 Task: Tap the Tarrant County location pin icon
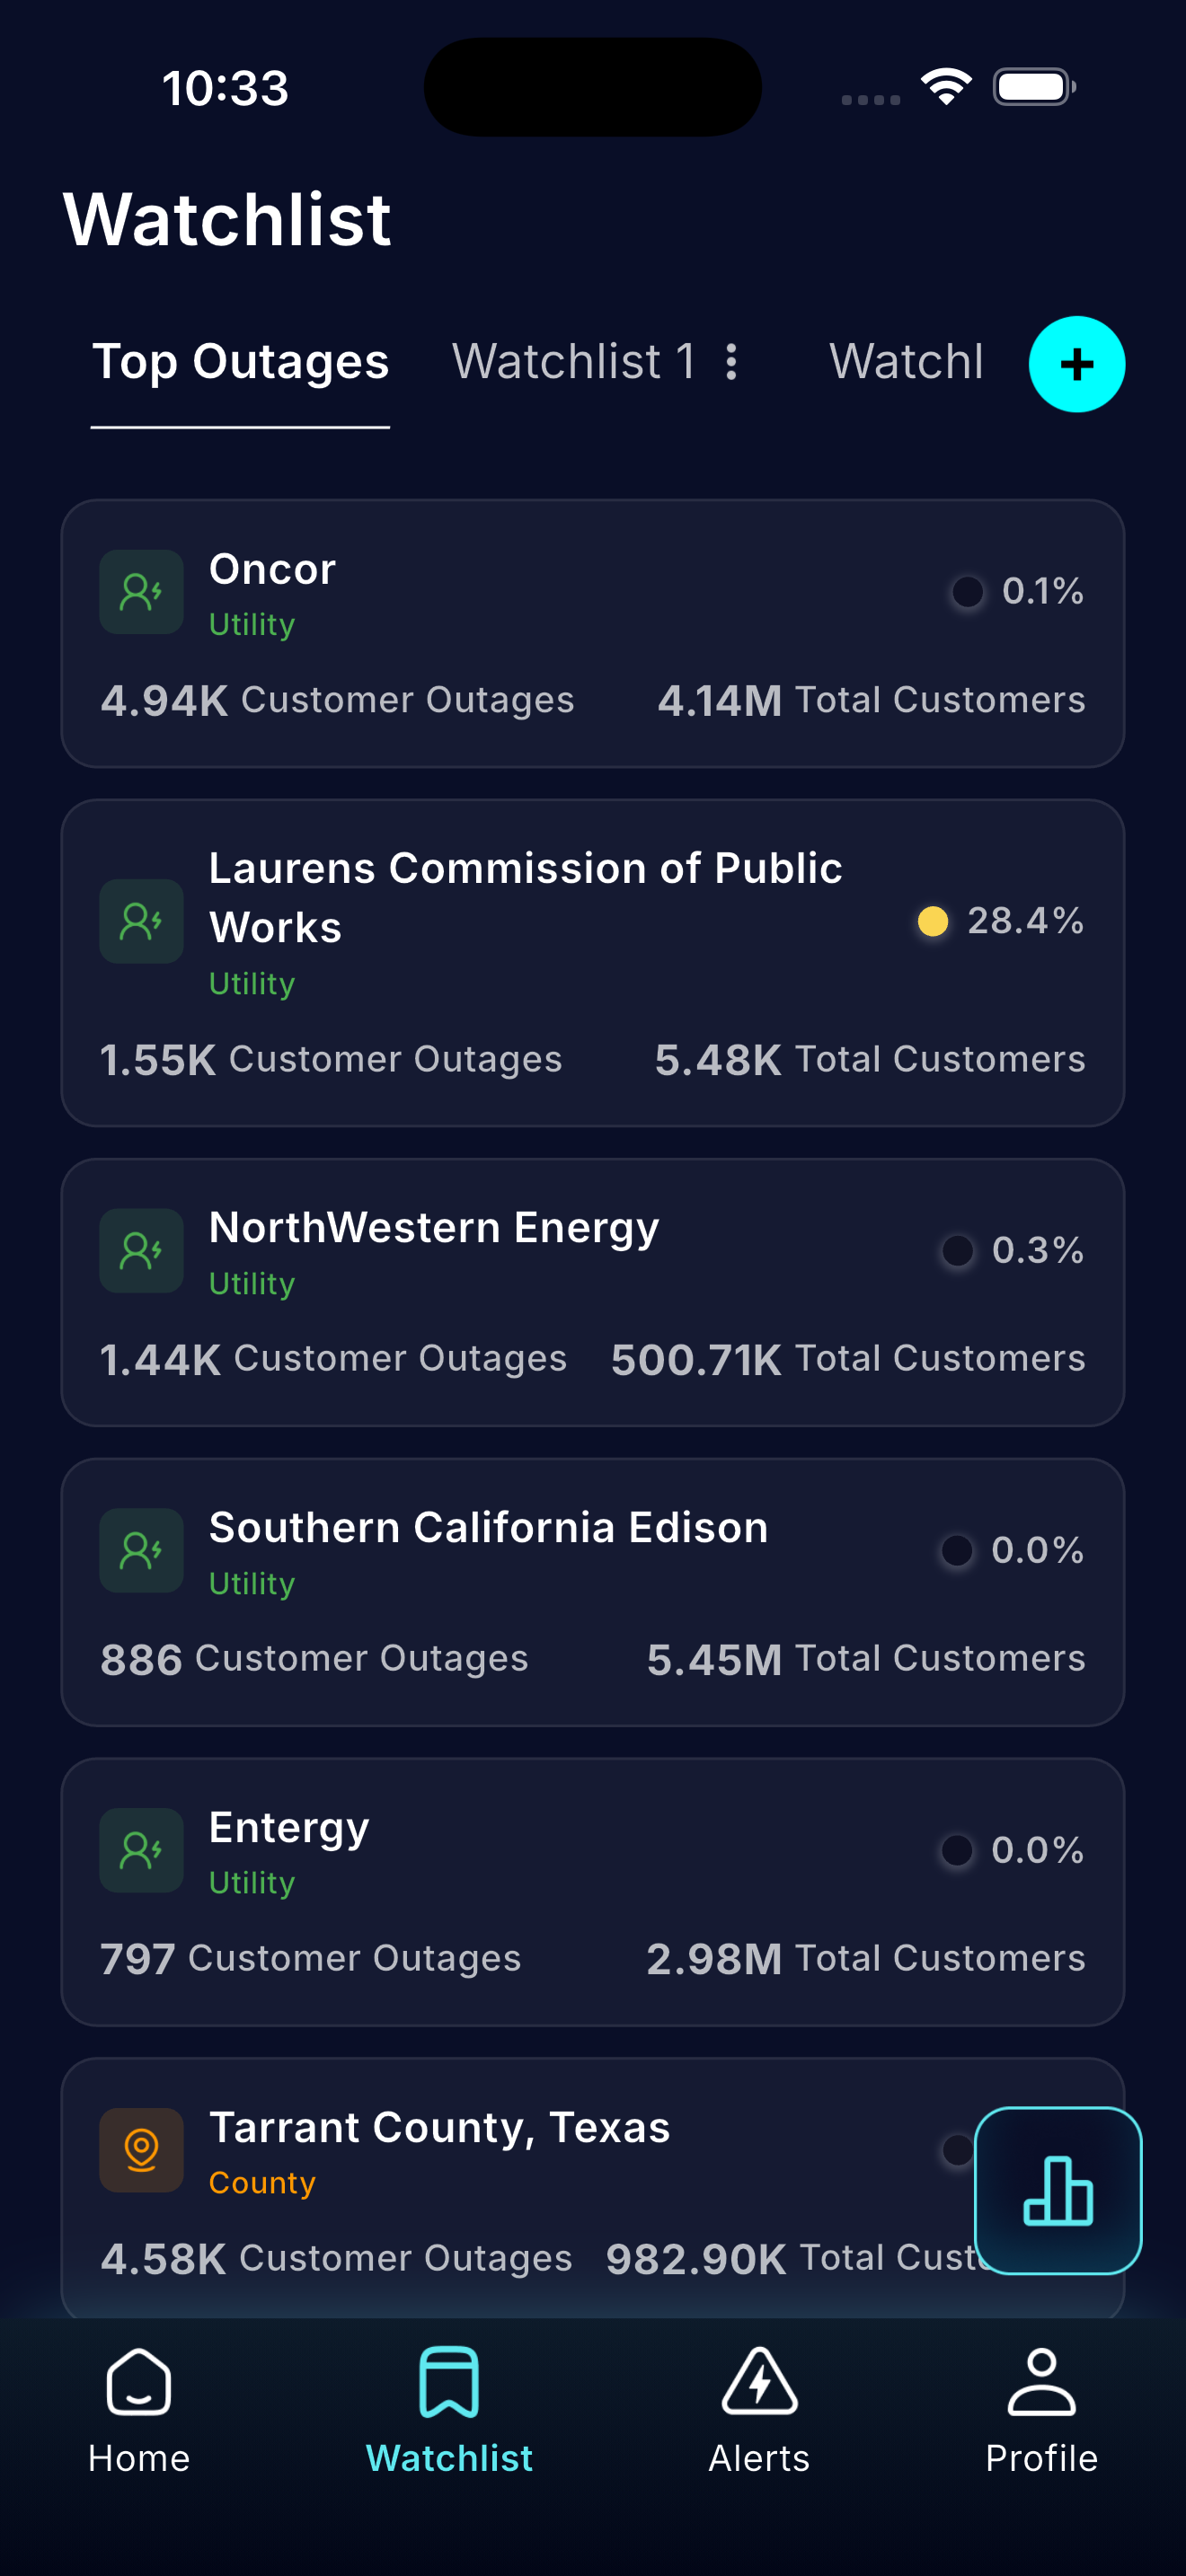[x=141, y=2149]
